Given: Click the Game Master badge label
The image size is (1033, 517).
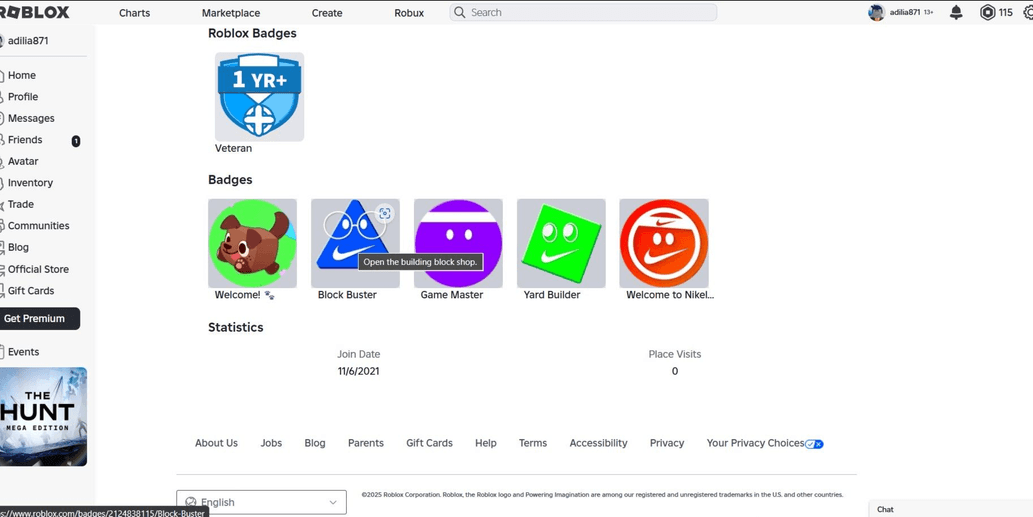Looking at the screenshot, I should click(x=452, y=295).
